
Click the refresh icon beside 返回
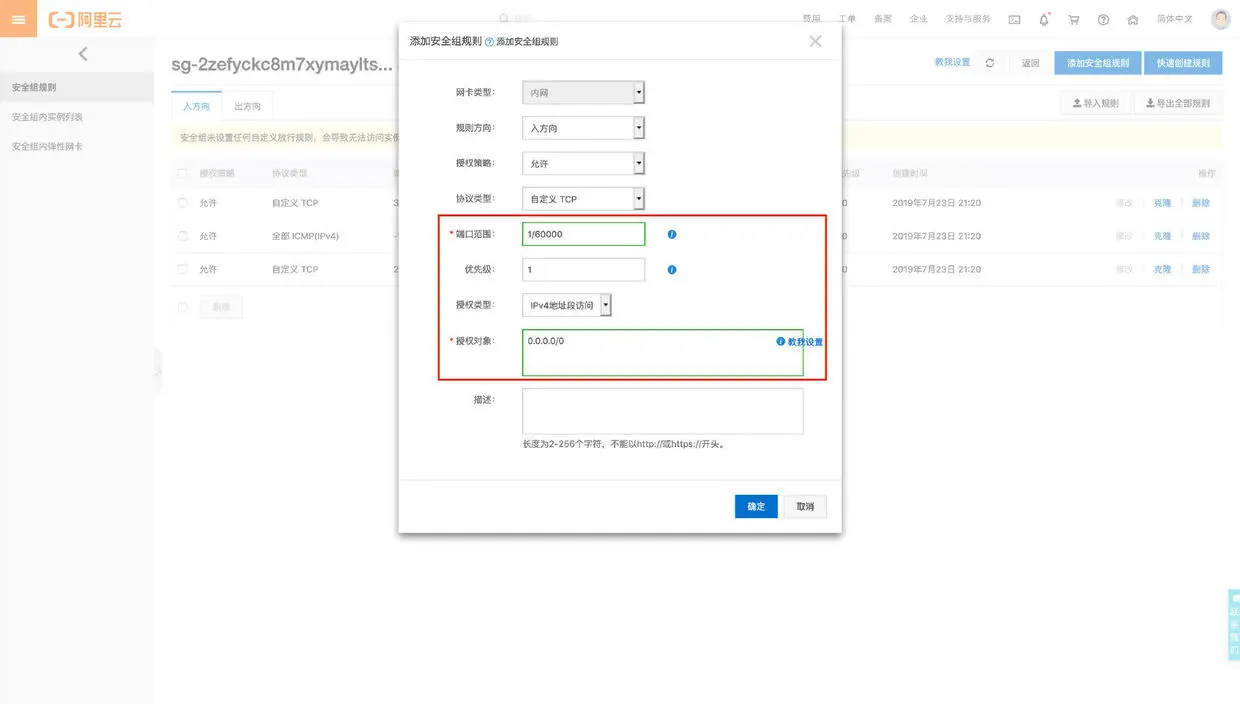990,63
